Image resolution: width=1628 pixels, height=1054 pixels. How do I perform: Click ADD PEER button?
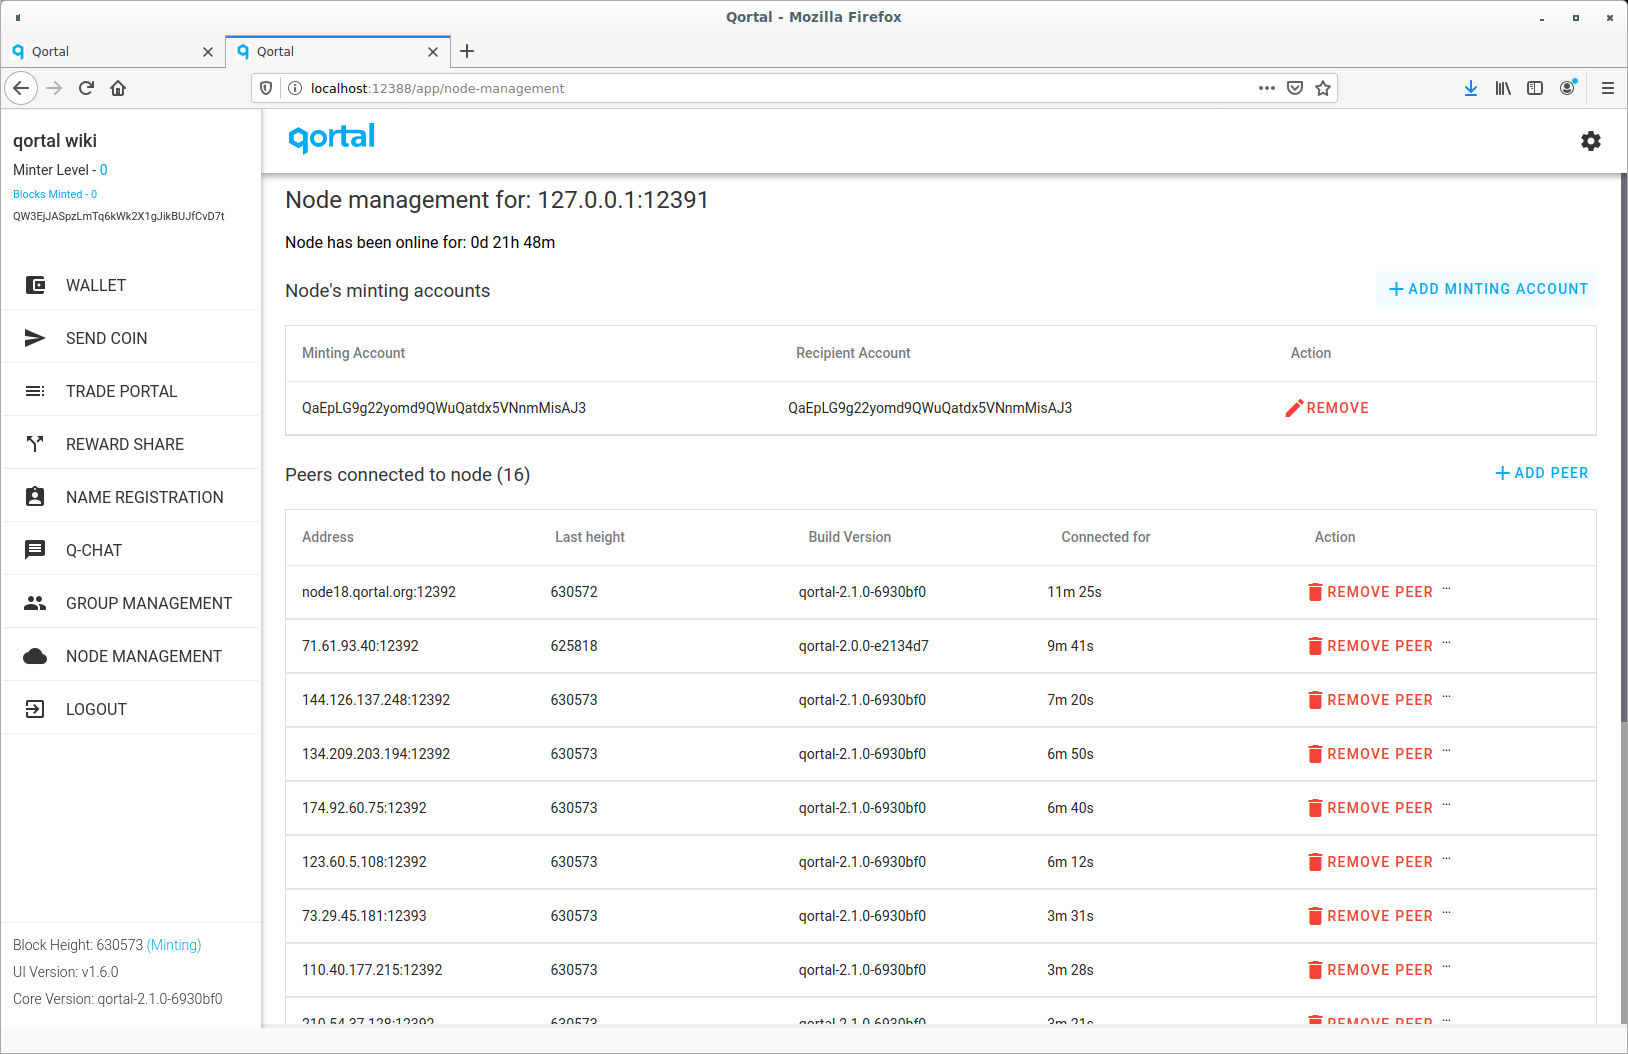click(x=1541, y=473)
